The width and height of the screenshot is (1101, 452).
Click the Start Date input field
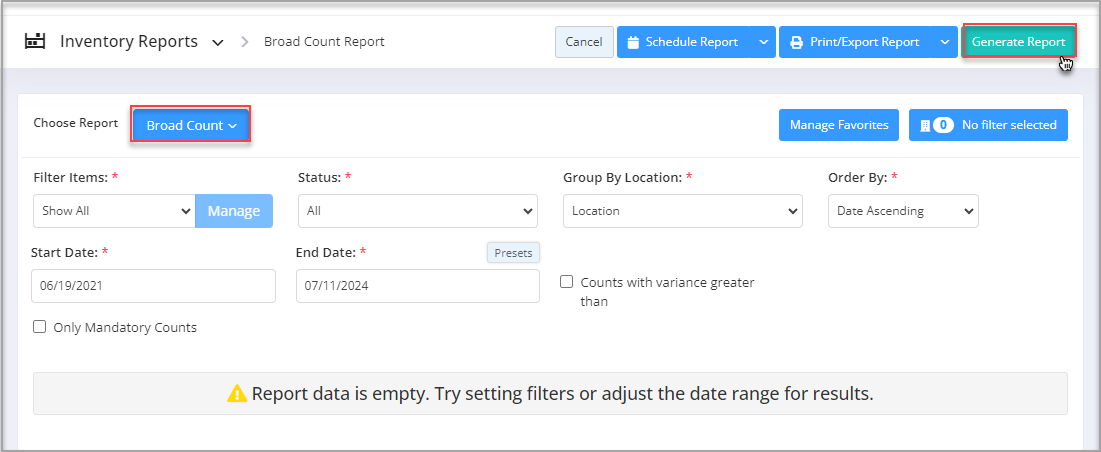pyautogui.click(x=153, y=286)
